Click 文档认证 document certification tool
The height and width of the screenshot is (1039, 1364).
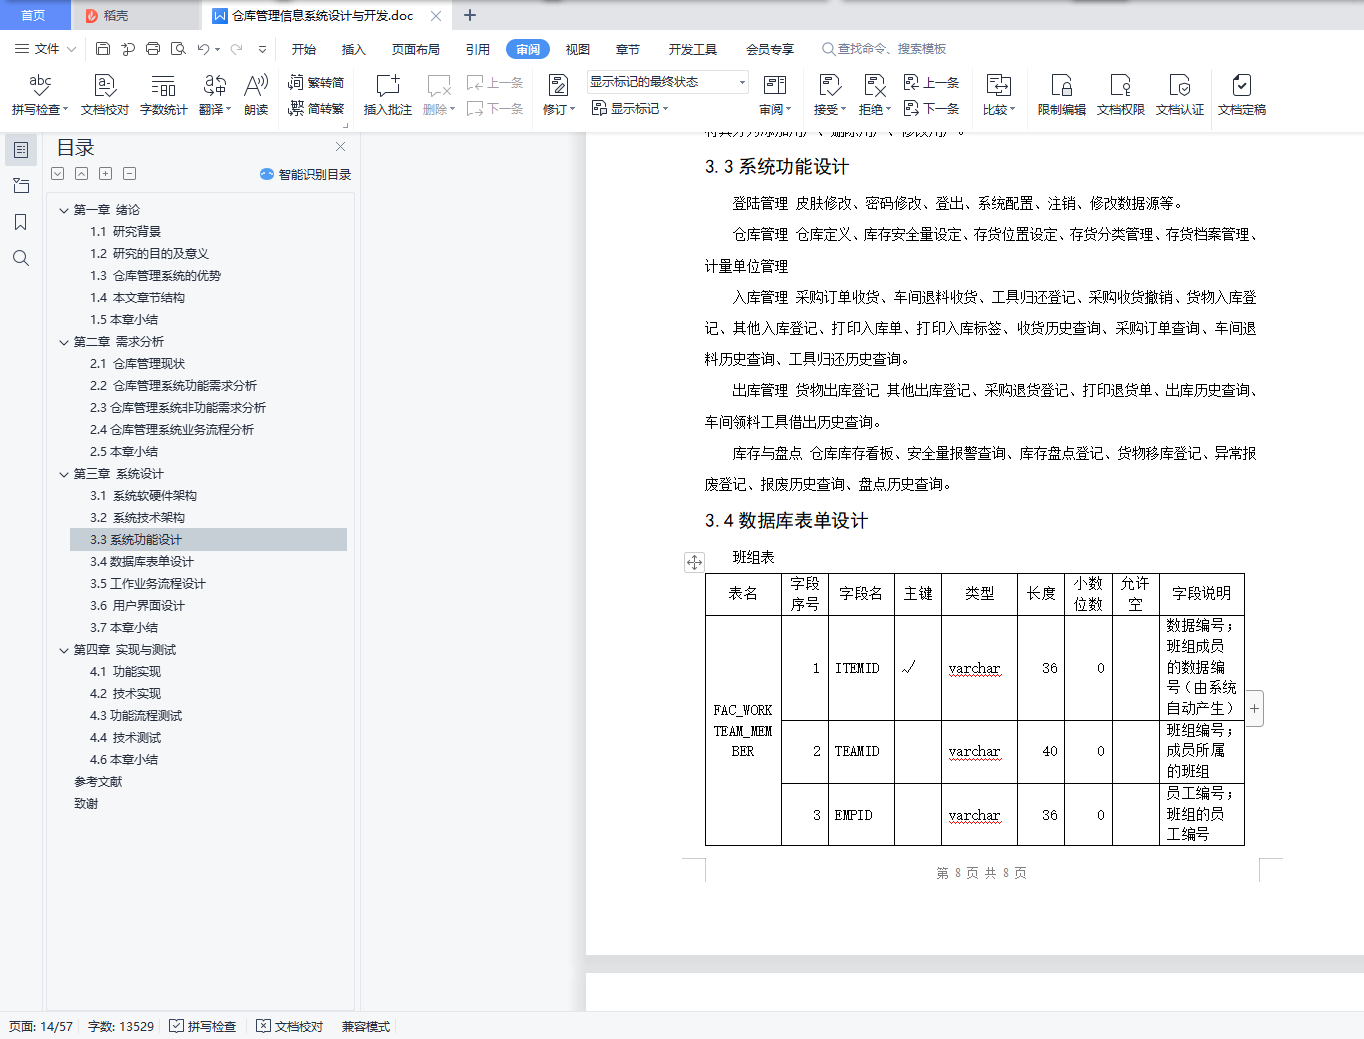coord(1180,95)
